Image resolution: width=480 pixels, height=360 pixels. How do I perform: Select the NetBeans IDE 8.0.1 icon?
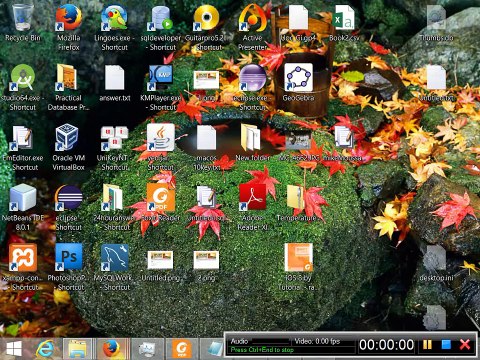coord(22,197)
